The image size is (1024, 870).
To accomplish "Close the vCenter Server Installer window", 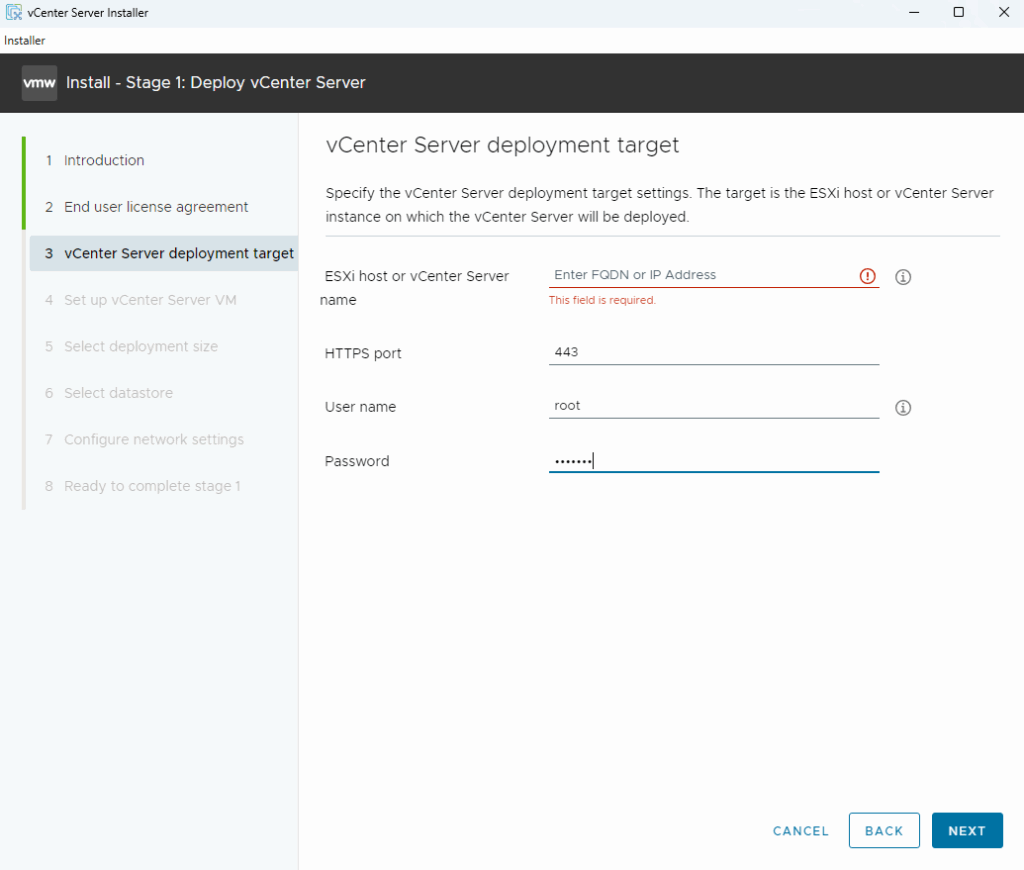I will click(x=1004, y=12).
